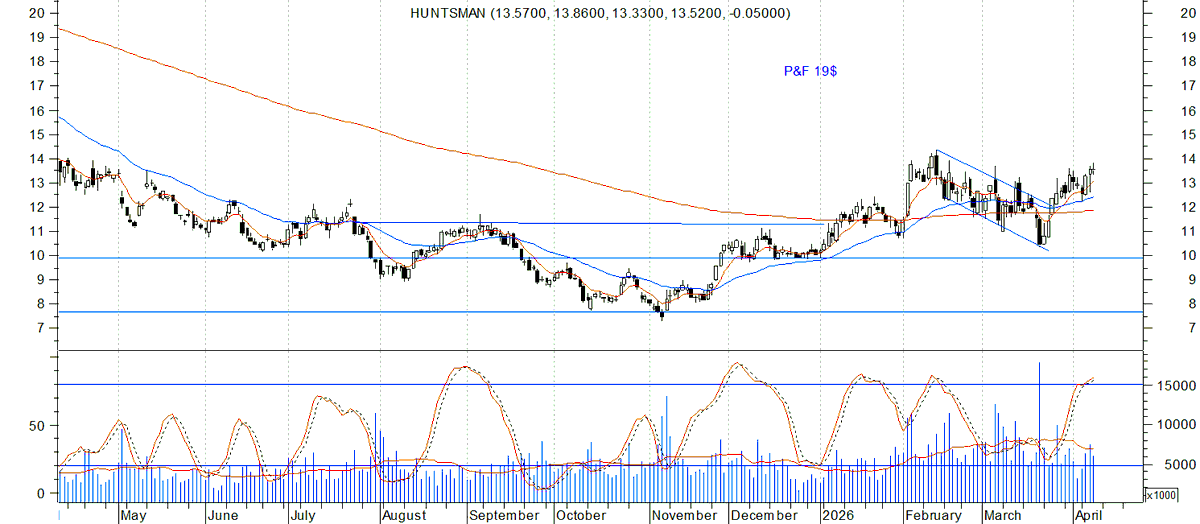Click the blue "P&F 19$" annotation label
1200x524 pixels.
click(810, 72)
